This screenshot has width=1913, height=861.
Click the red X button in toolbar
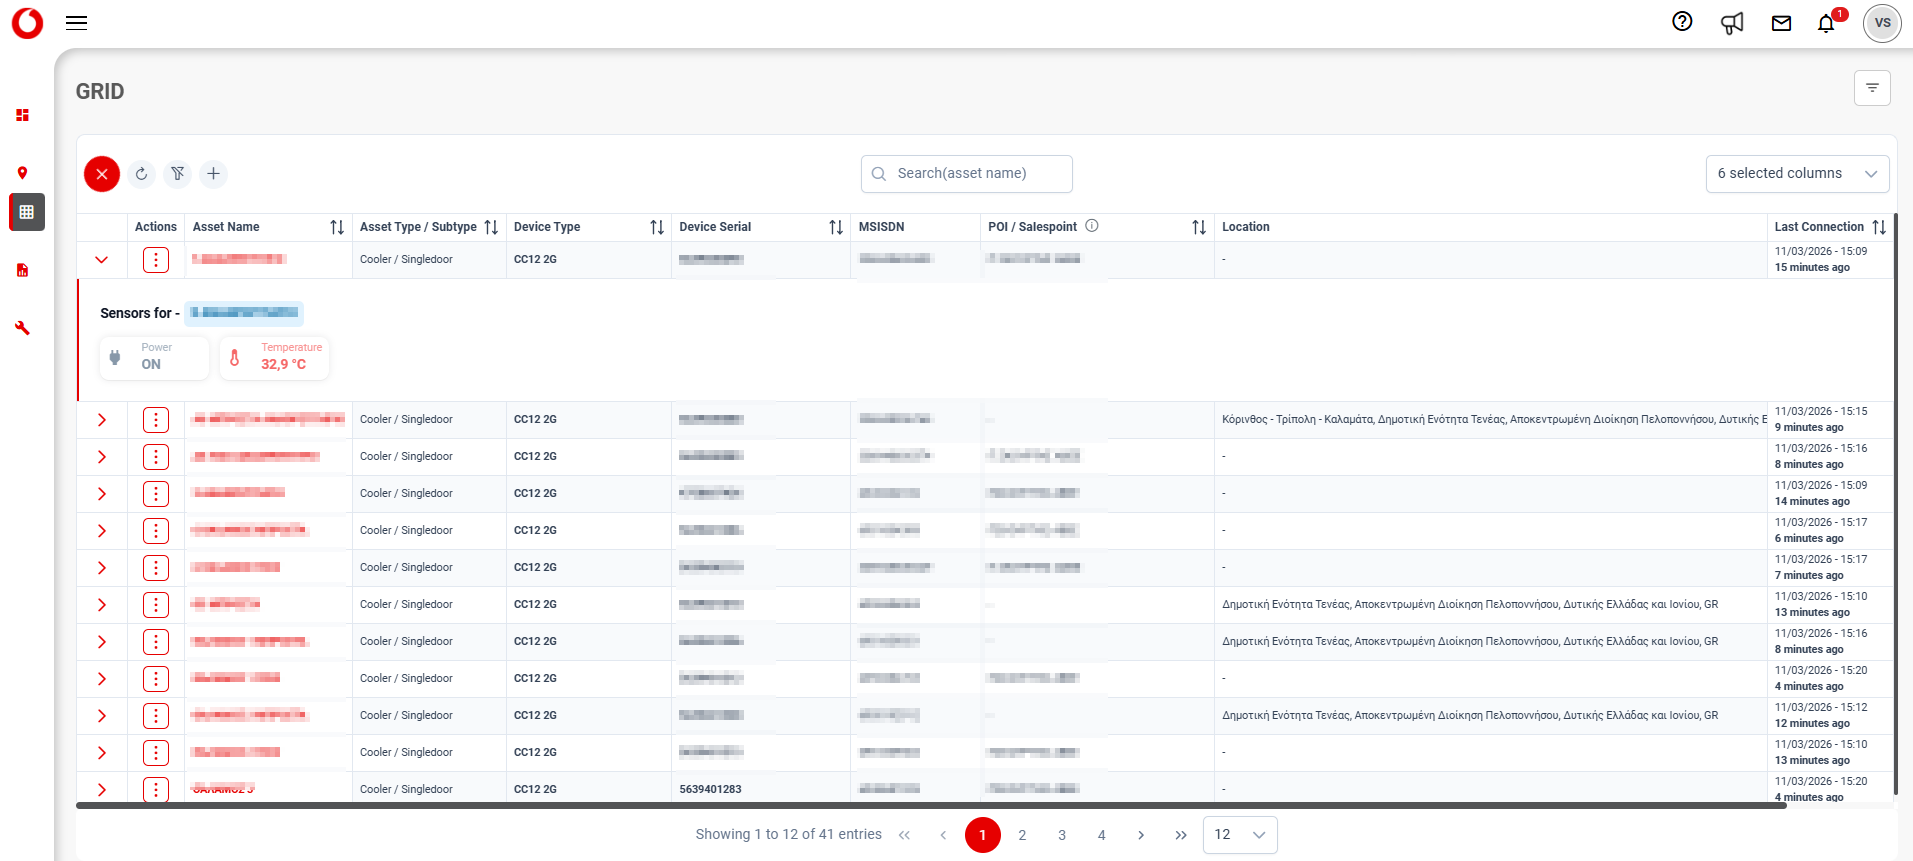pos(102,174)
